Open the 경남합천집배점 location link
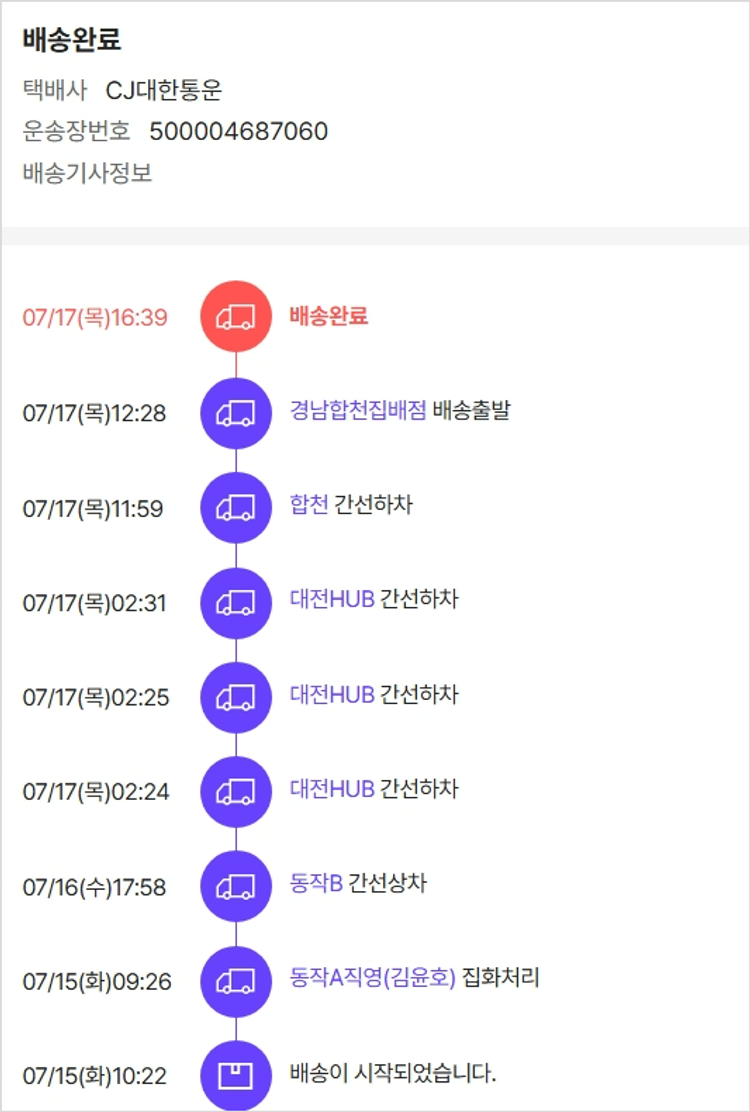750x1112 pixels. [358, 411]
